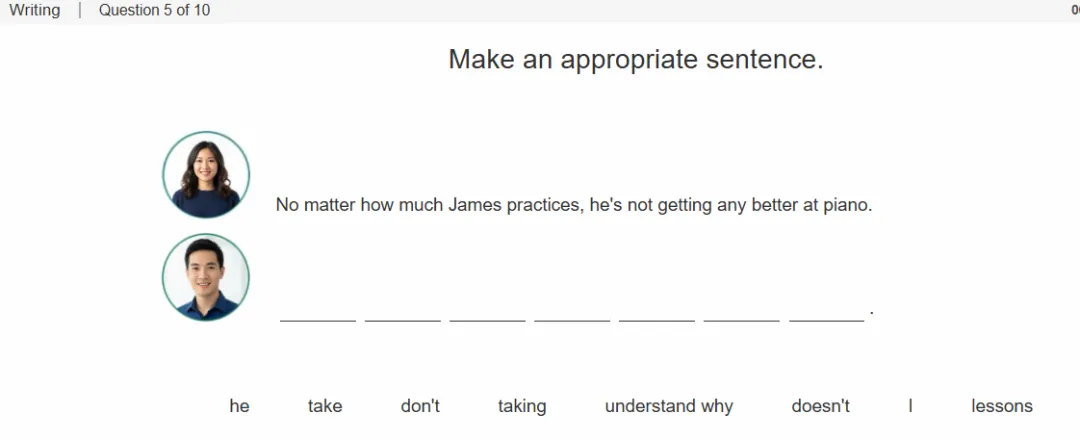Click the second blank in the sentence
This screenshot has width=1080, height=440.
point(402,312)
